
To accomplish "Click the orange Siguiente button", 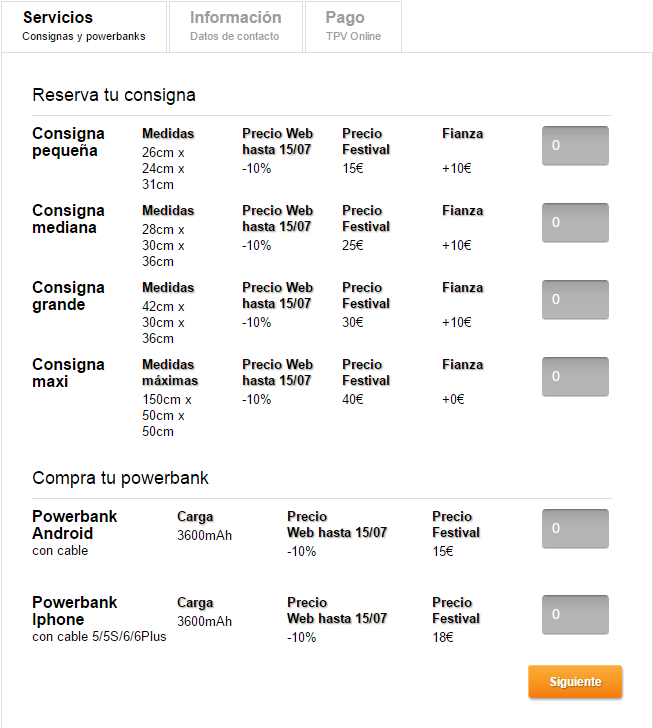I will 575,681.
